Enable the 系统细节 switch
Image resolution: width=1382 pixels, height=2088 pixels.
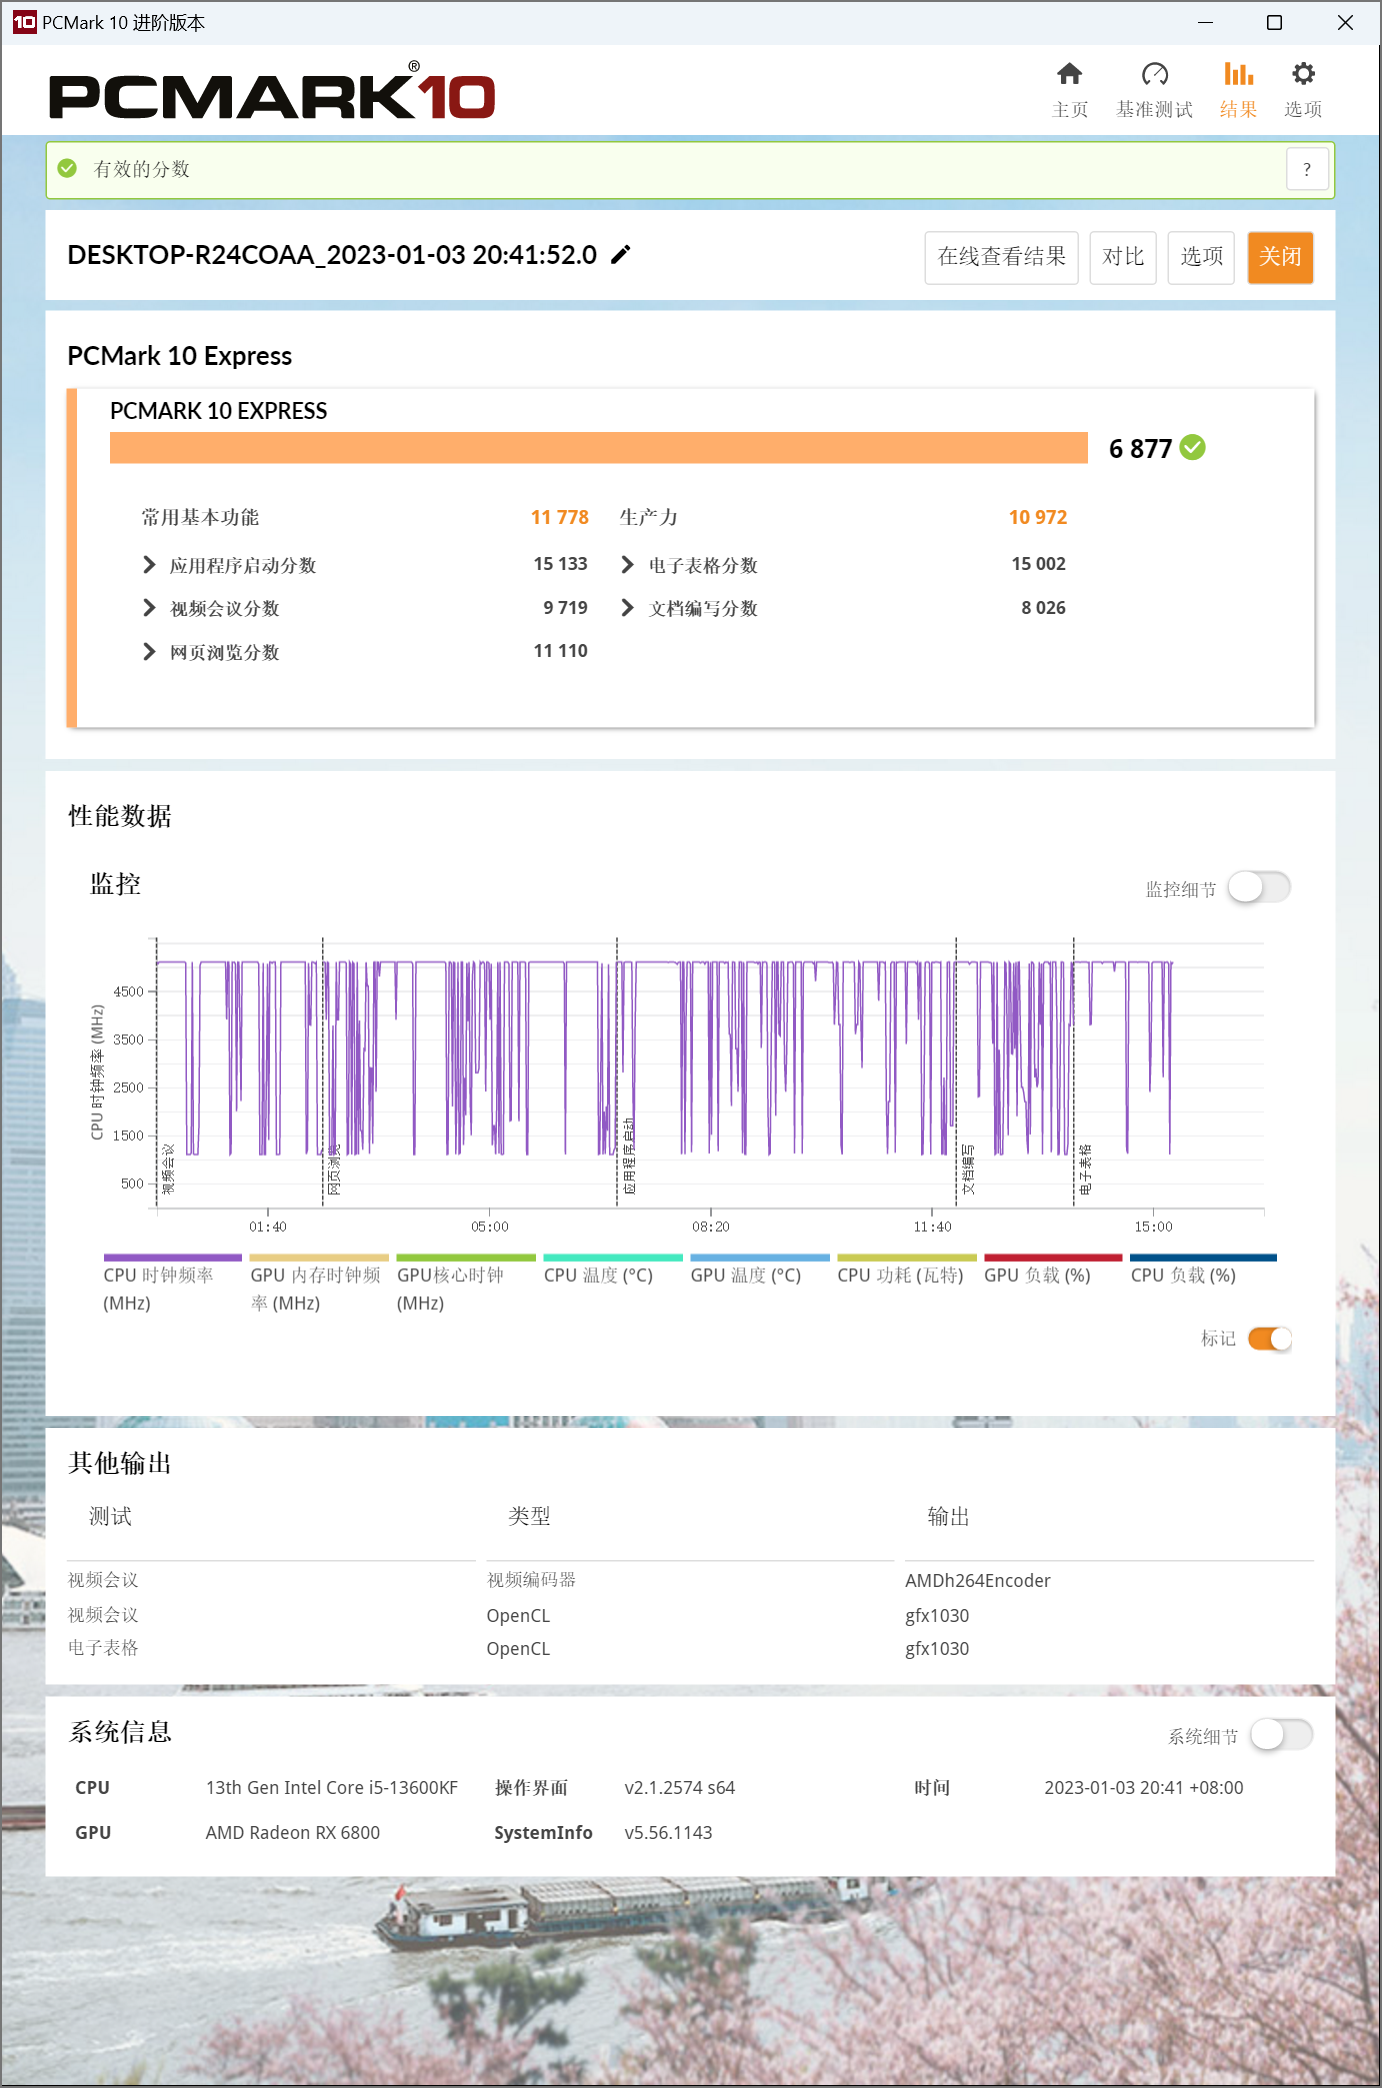click(1281, 1734)
